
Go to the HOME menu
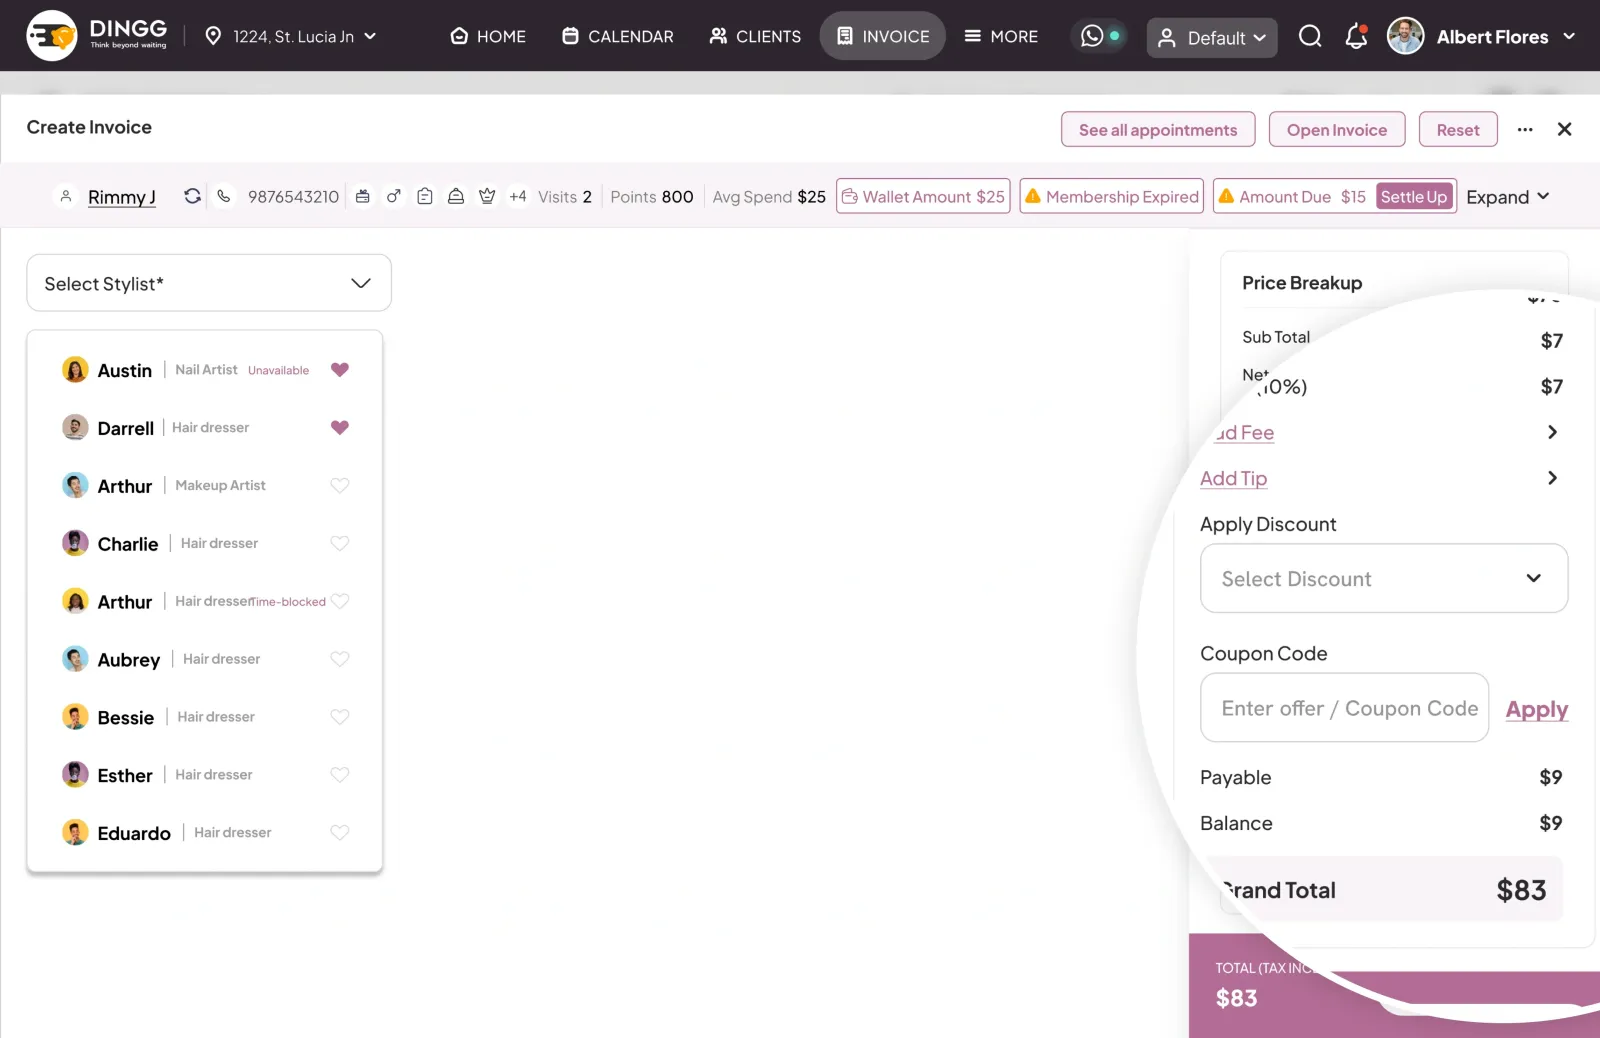tap(488, 37)
